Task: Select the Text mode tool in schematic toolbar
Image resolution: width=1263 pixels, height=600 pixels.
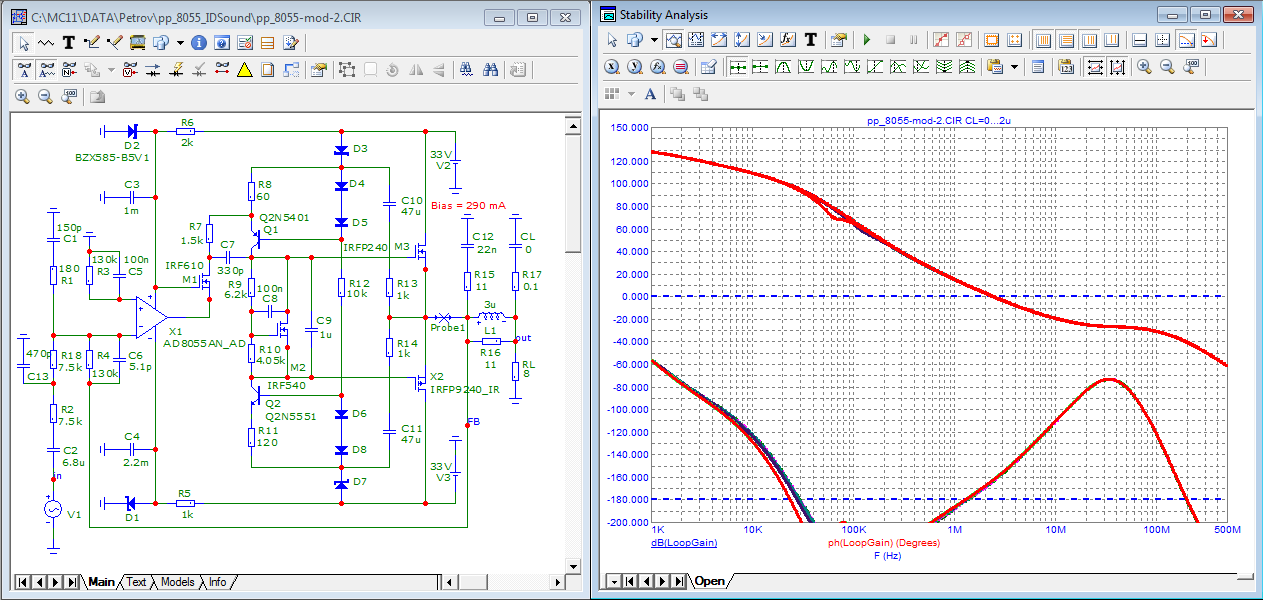Action: point(69,43)
